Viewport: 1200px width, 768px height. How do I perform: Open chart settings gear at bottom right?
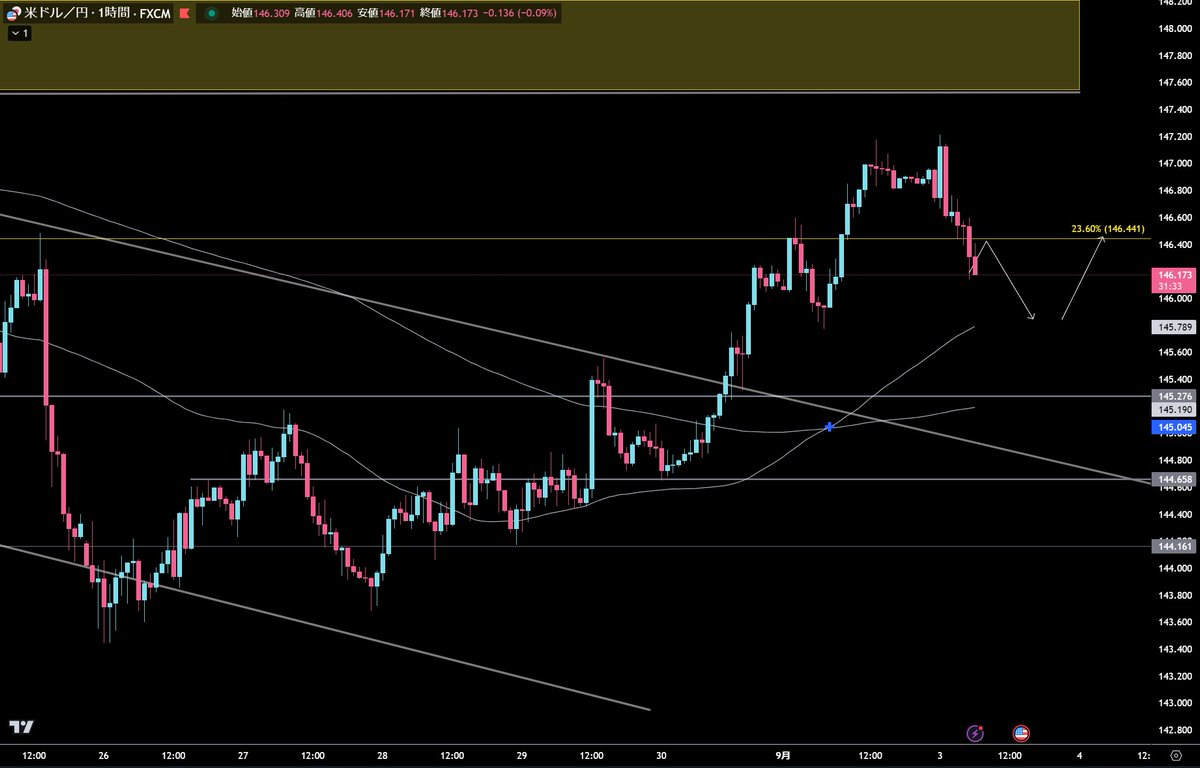[x=1175, y=757]
